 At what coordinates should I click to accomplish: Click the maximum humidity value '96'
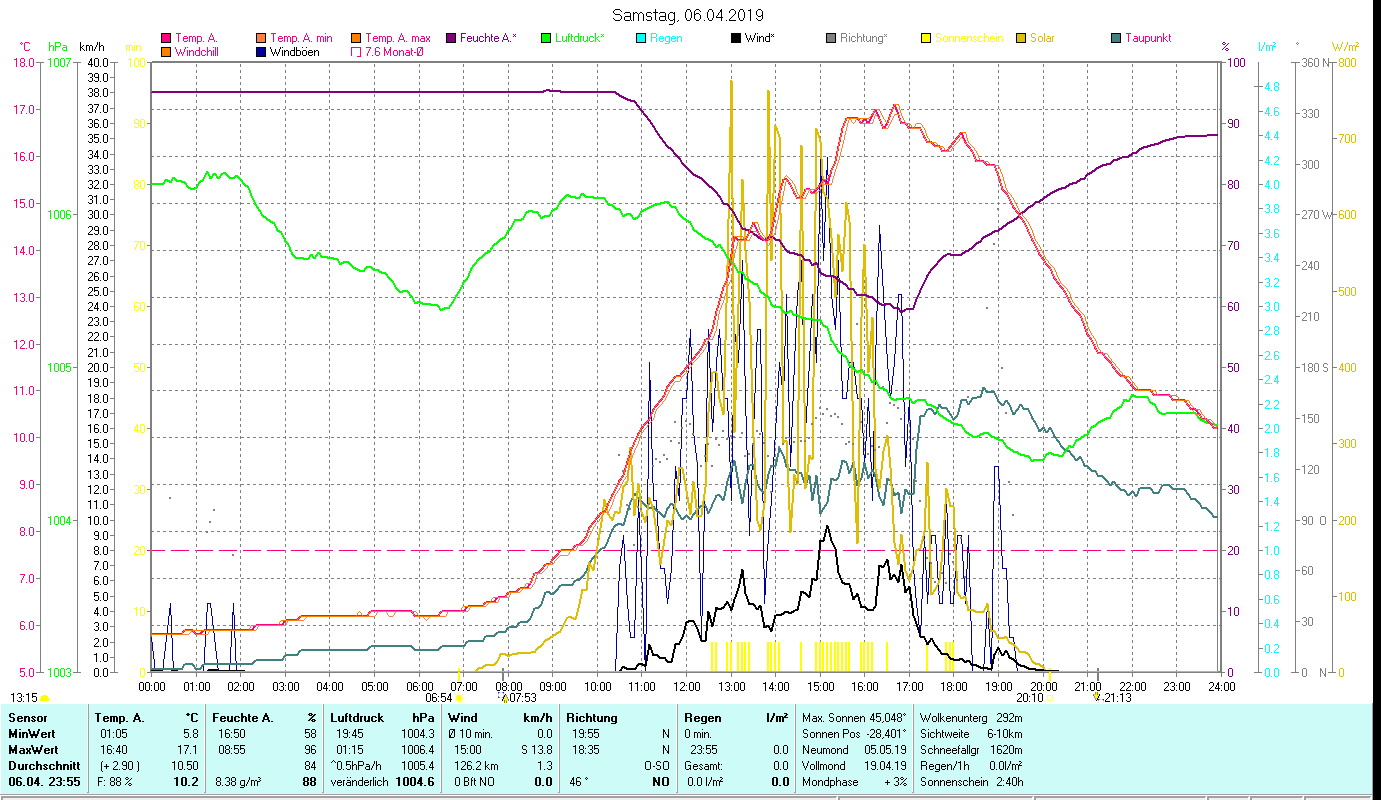click(x=310, y=750)
